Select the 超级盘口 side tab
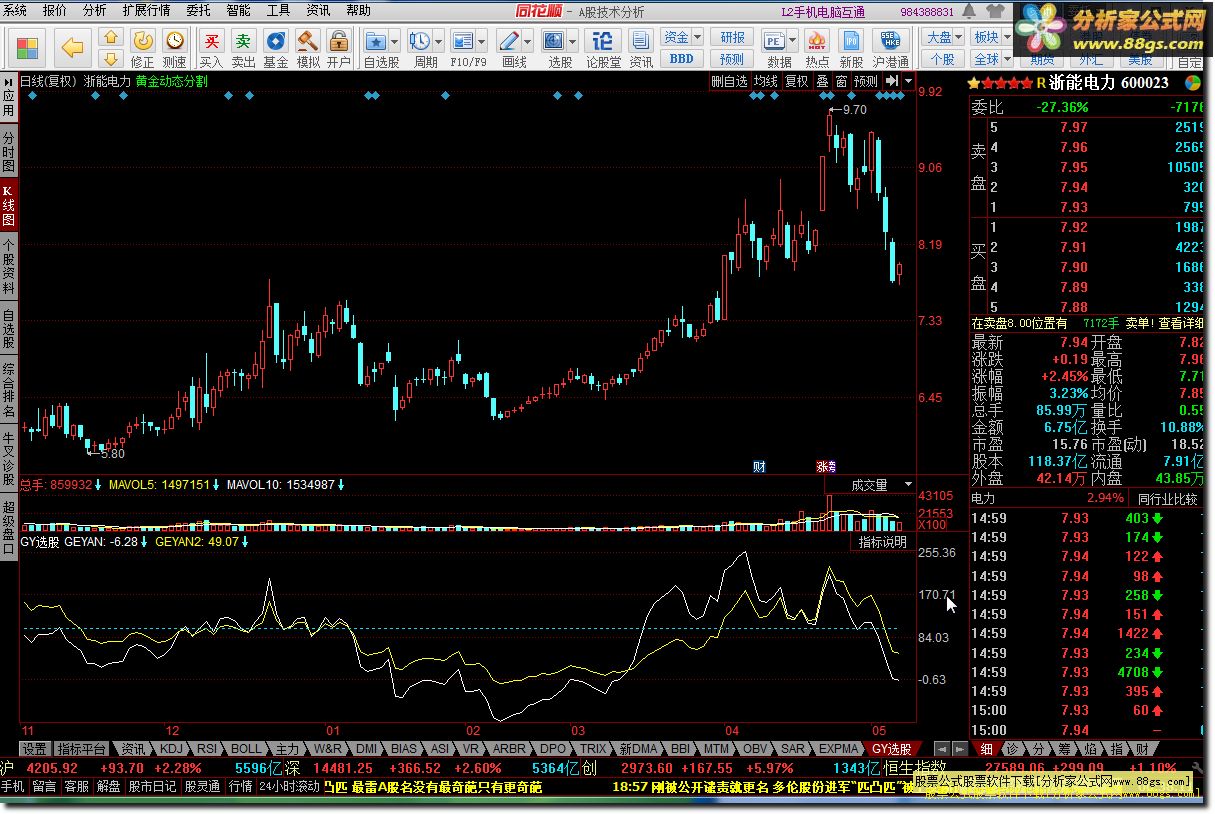 pyautogui.click(x=8, y=525)
